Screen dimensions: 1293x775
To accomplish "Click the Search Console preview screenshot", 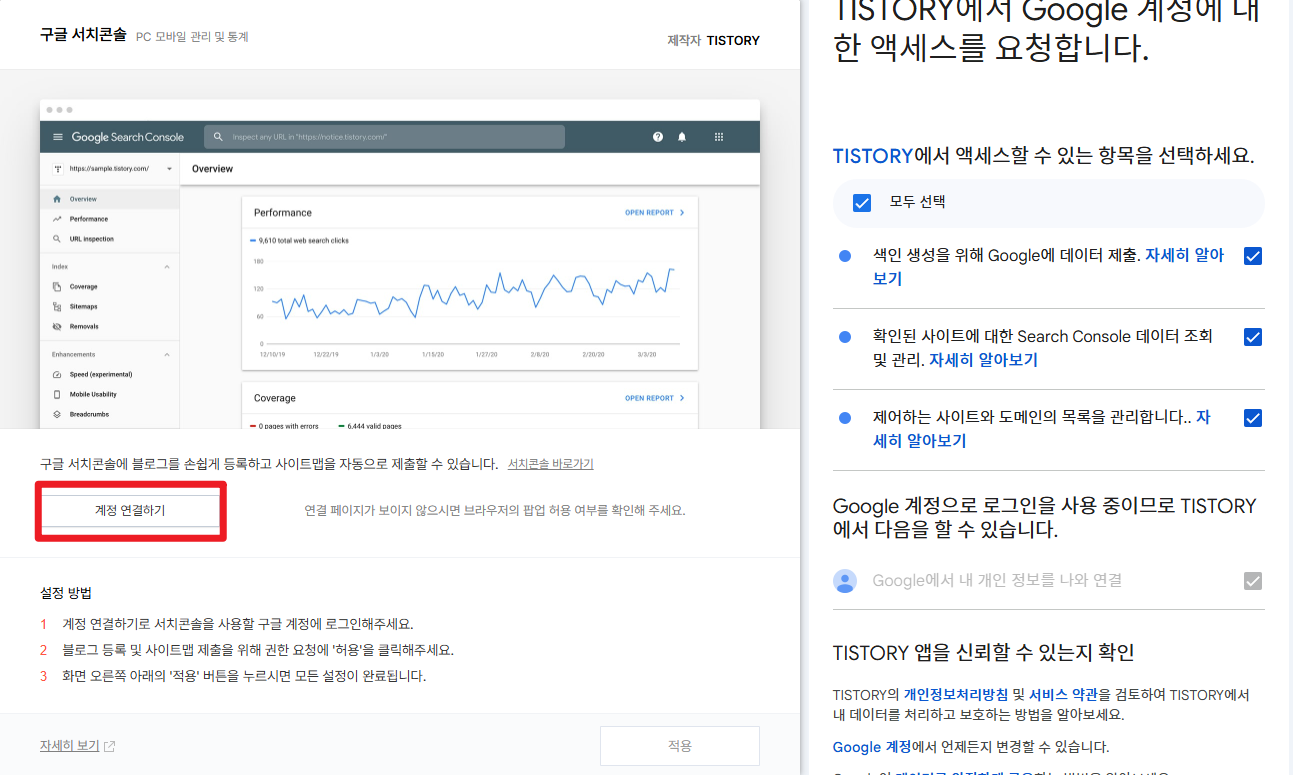I will tap(400, 265).
